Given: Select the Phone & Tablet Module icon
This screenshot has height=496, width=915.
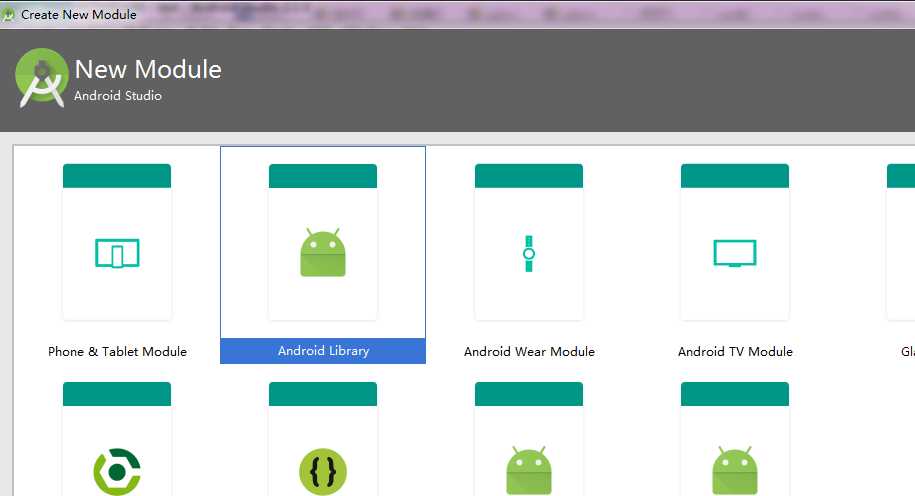Looking at the screenshot, I should click(117, 253).
